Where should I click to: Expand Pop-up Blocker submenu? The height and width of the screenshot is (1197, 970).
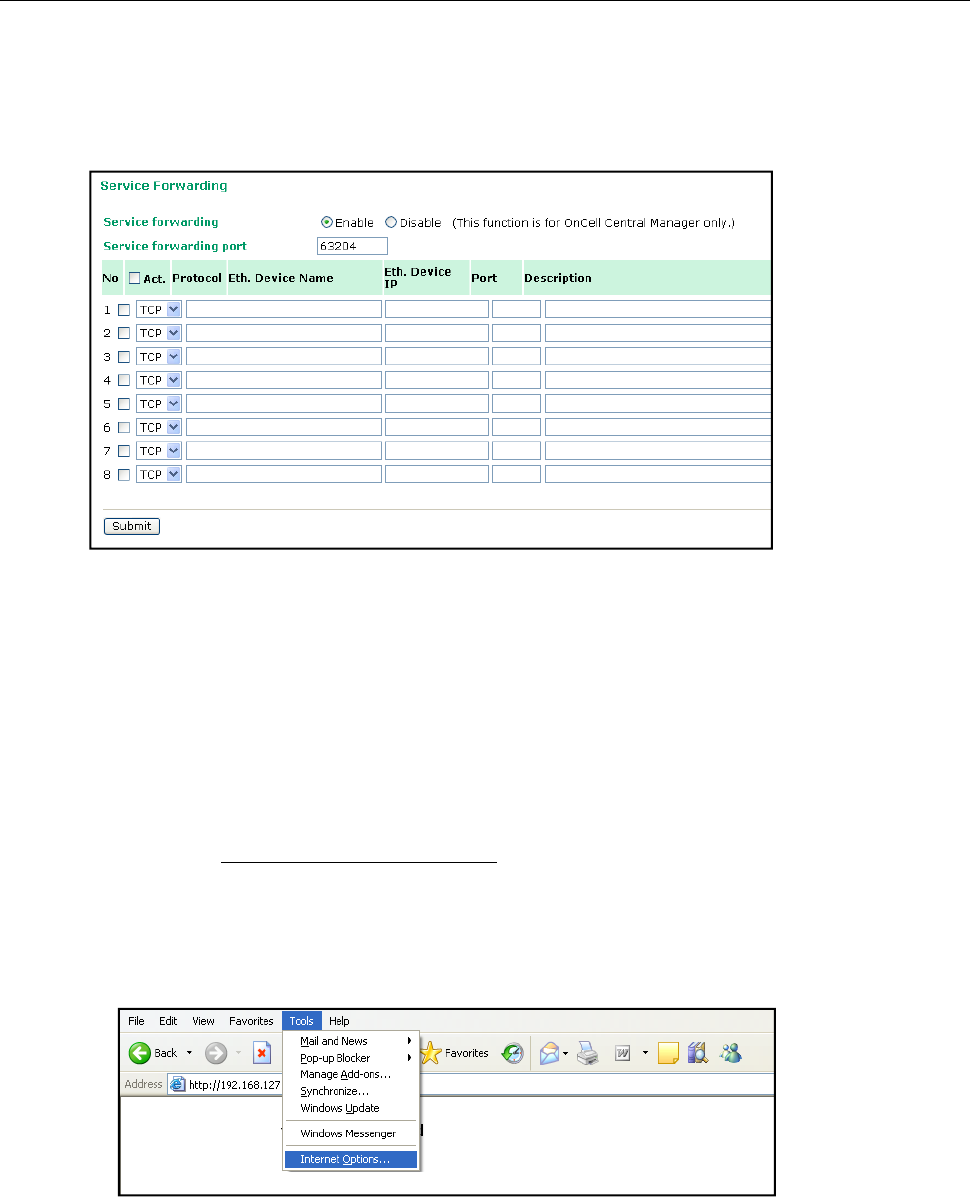(351, 1057)
